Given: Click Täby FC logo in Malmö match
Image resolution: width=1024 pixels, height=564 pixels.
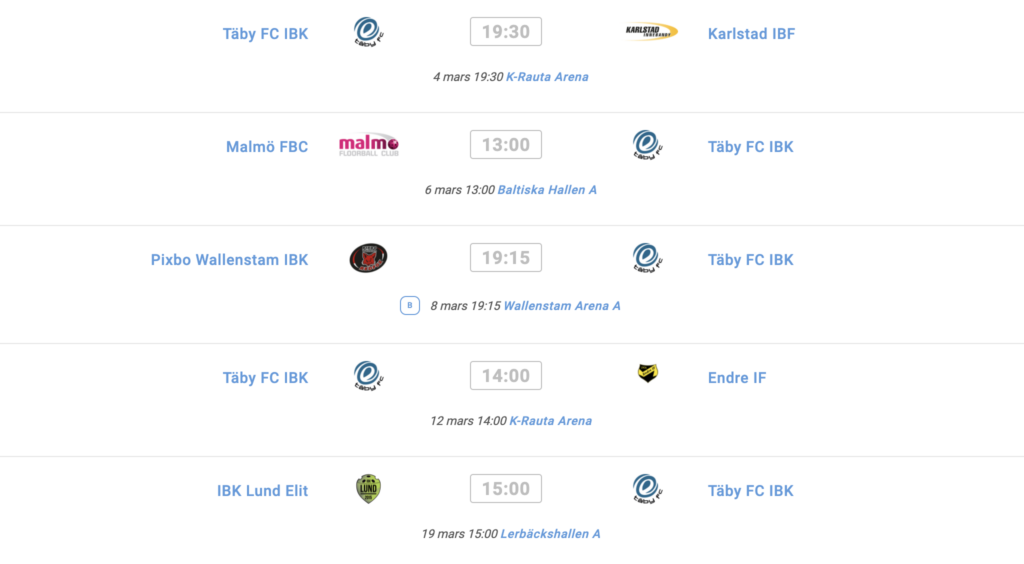Looking at the screenshot, I should [x=647, y=145].
